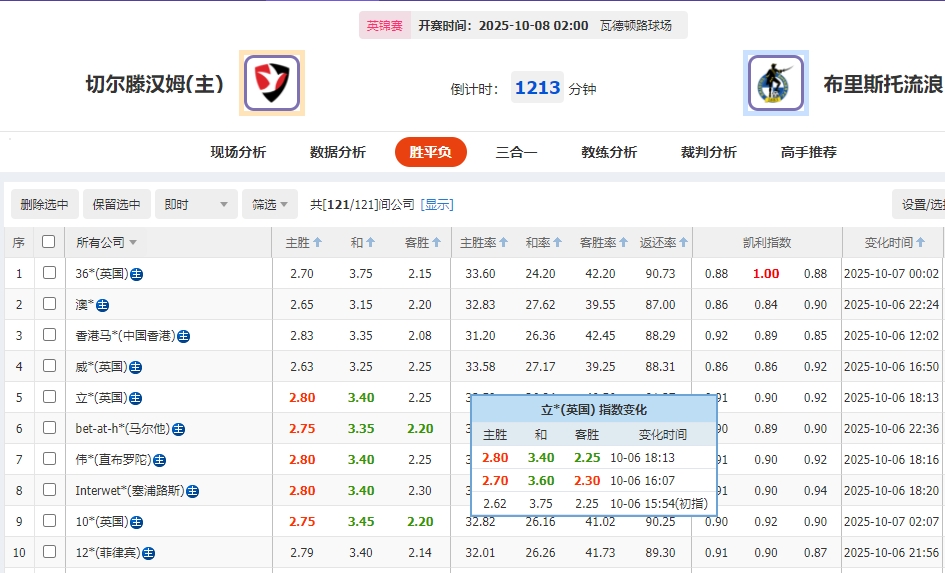The image size is (945, 573).
Task: Sort by 客胜率 column arrow
Action: click(623, 242)
